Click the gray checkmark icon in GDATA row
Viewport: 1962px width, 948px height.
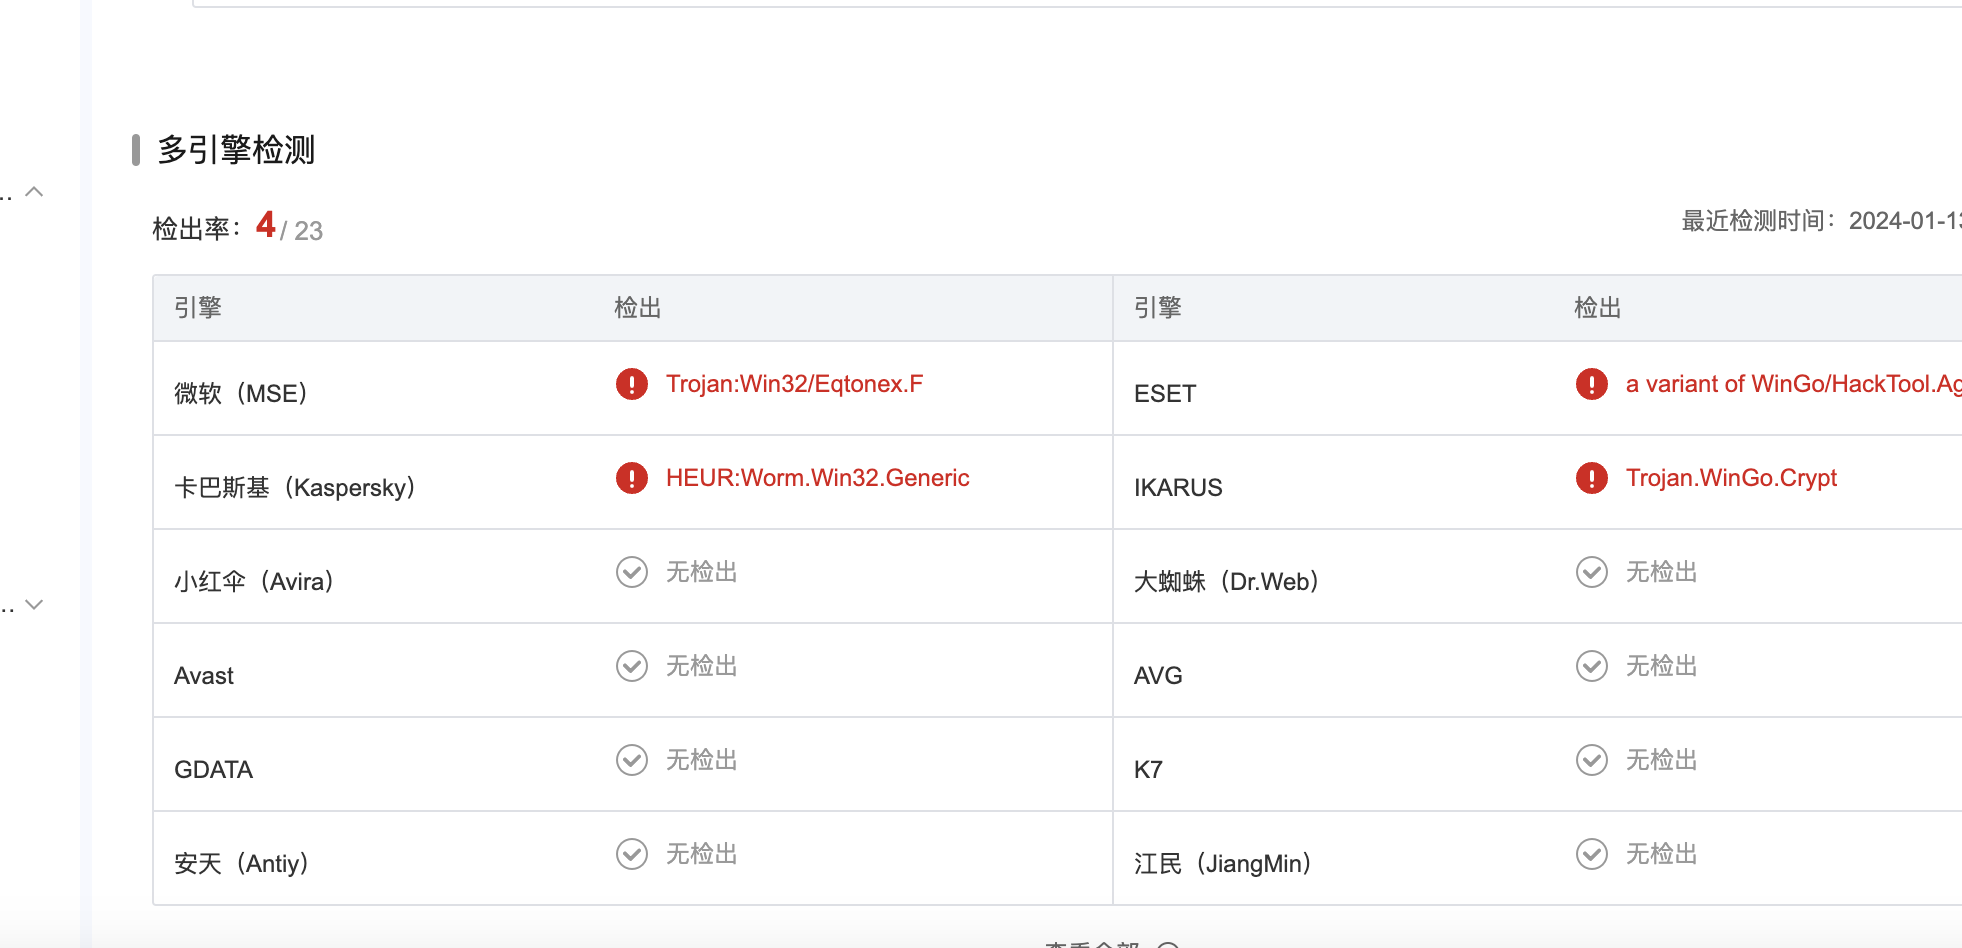click(x=631, y=760)
